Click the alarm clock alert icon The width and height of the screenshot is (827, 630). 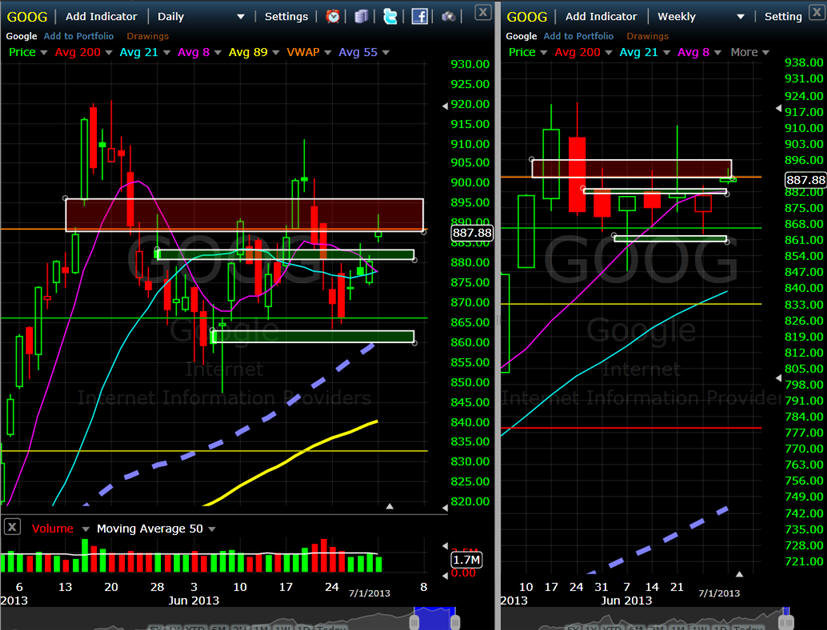[x=333, y=16]
